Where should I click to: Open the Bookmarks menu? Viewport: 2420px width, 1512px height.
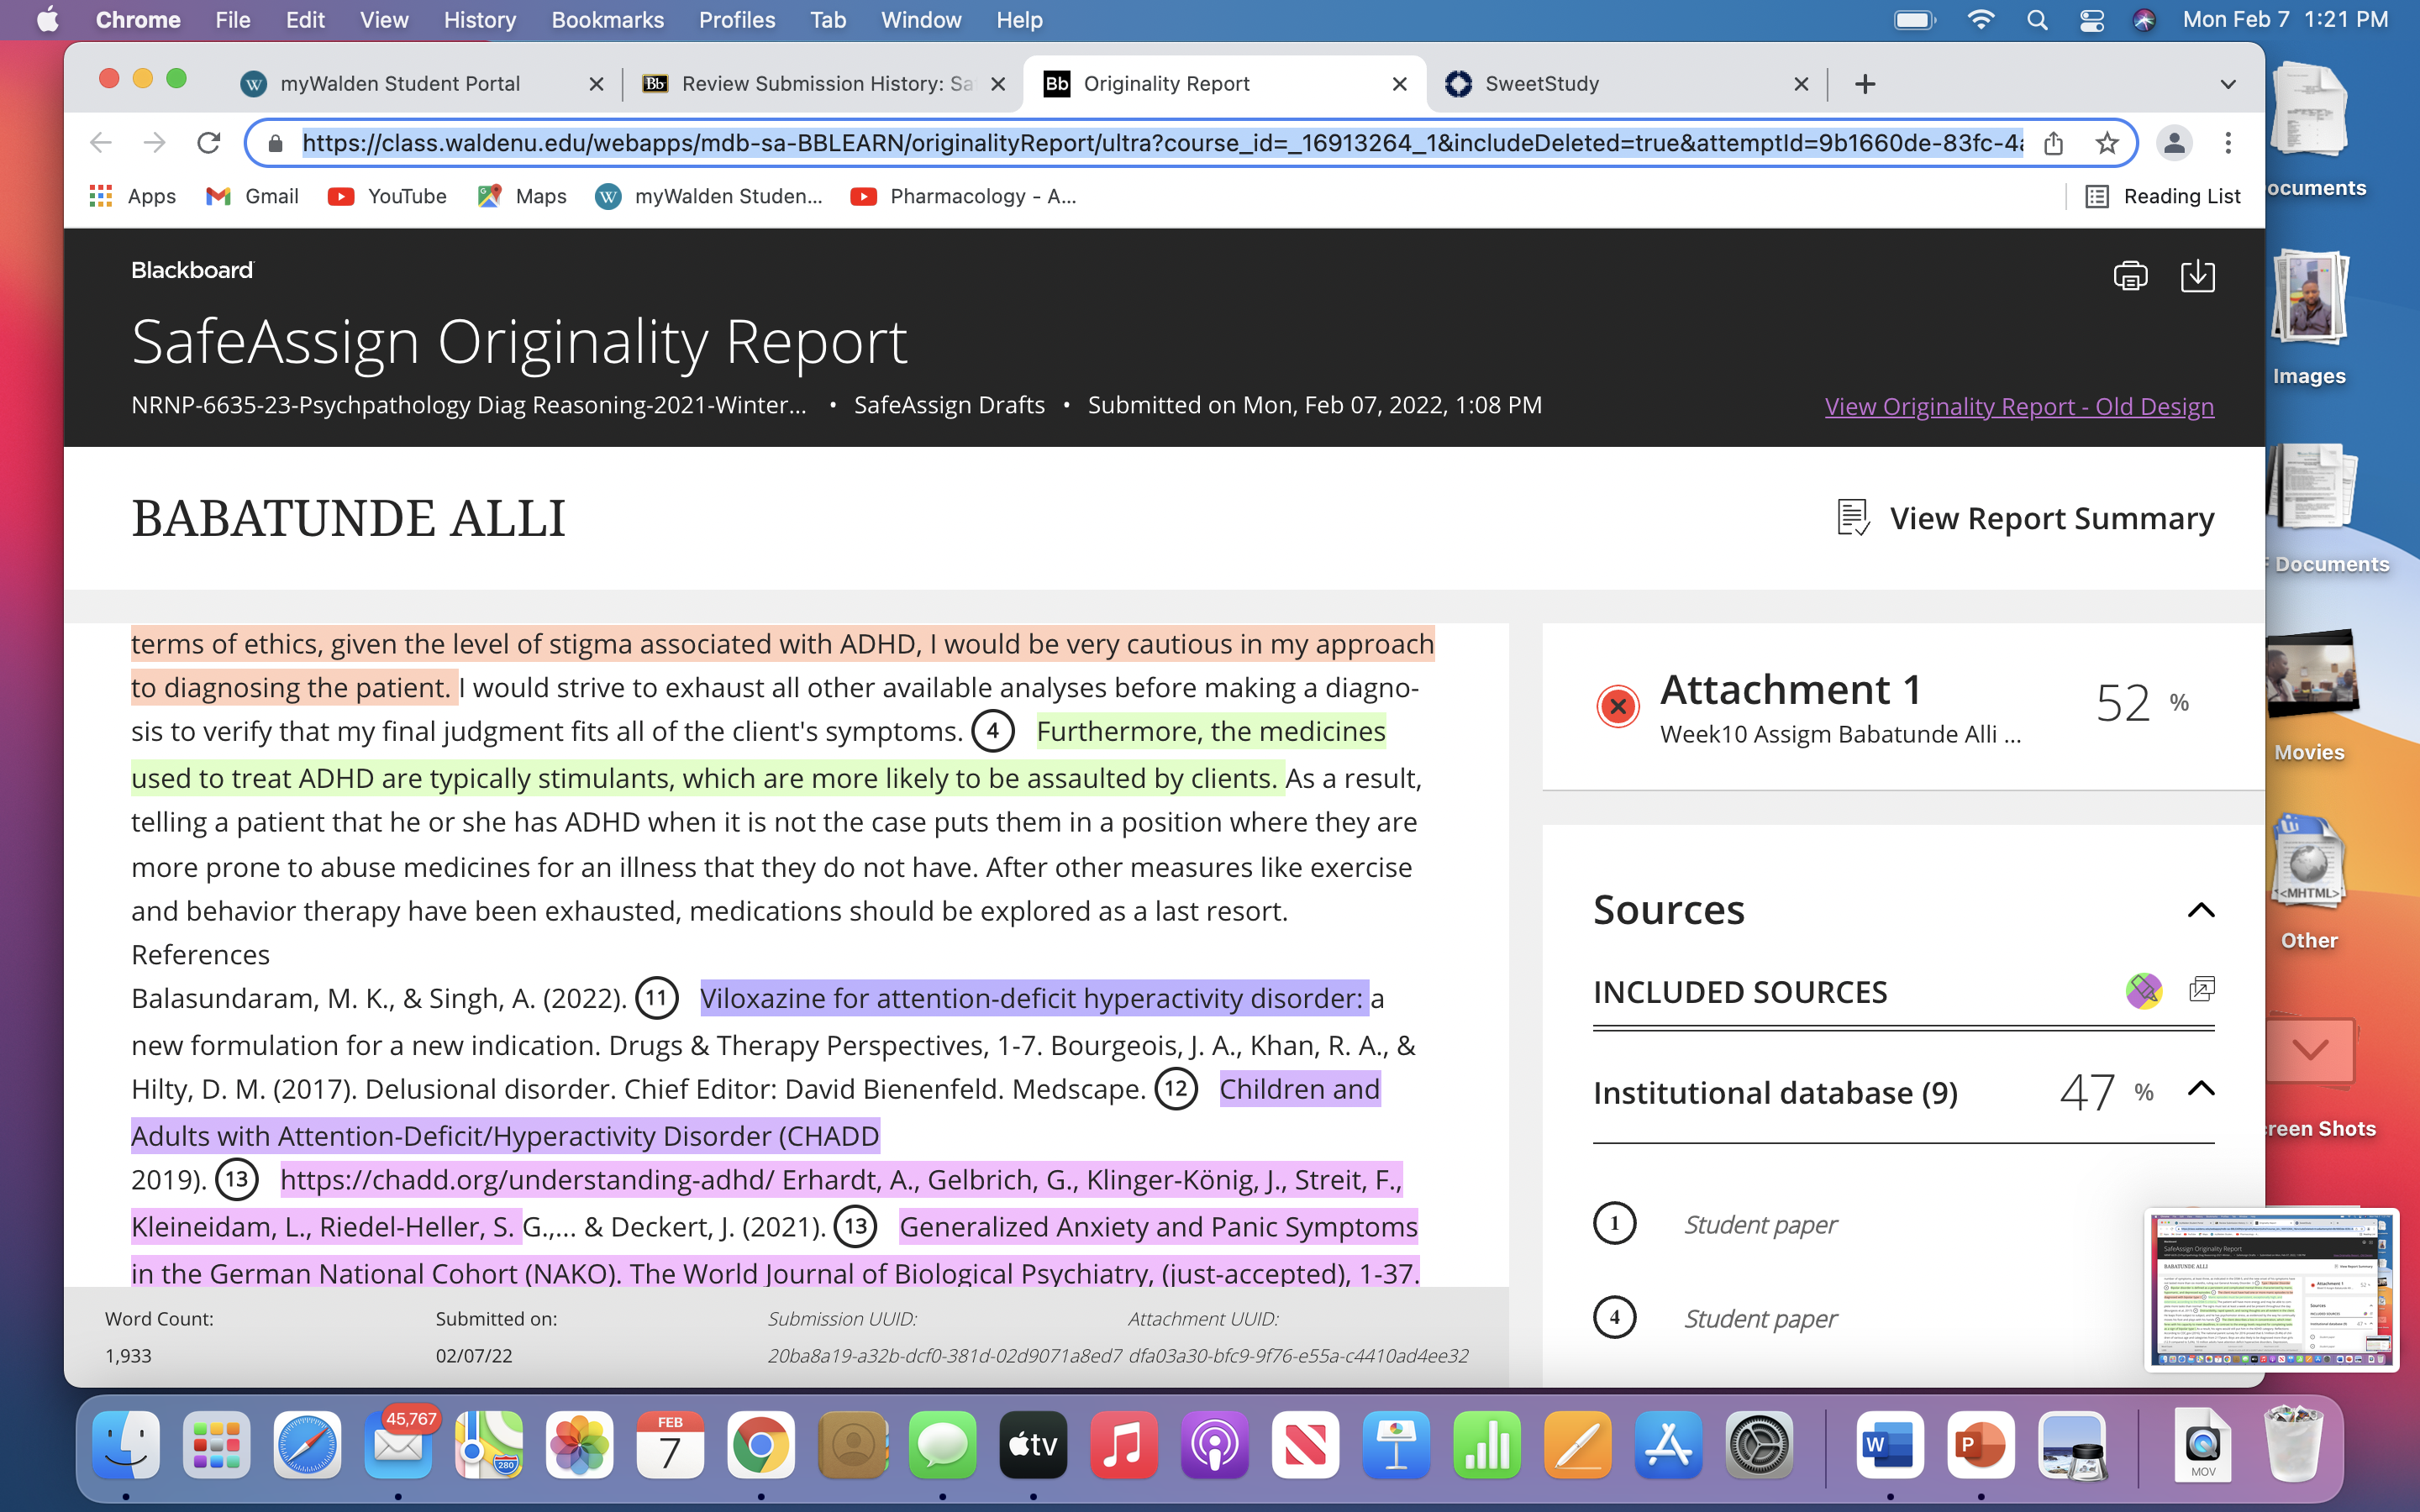point(607,20)
